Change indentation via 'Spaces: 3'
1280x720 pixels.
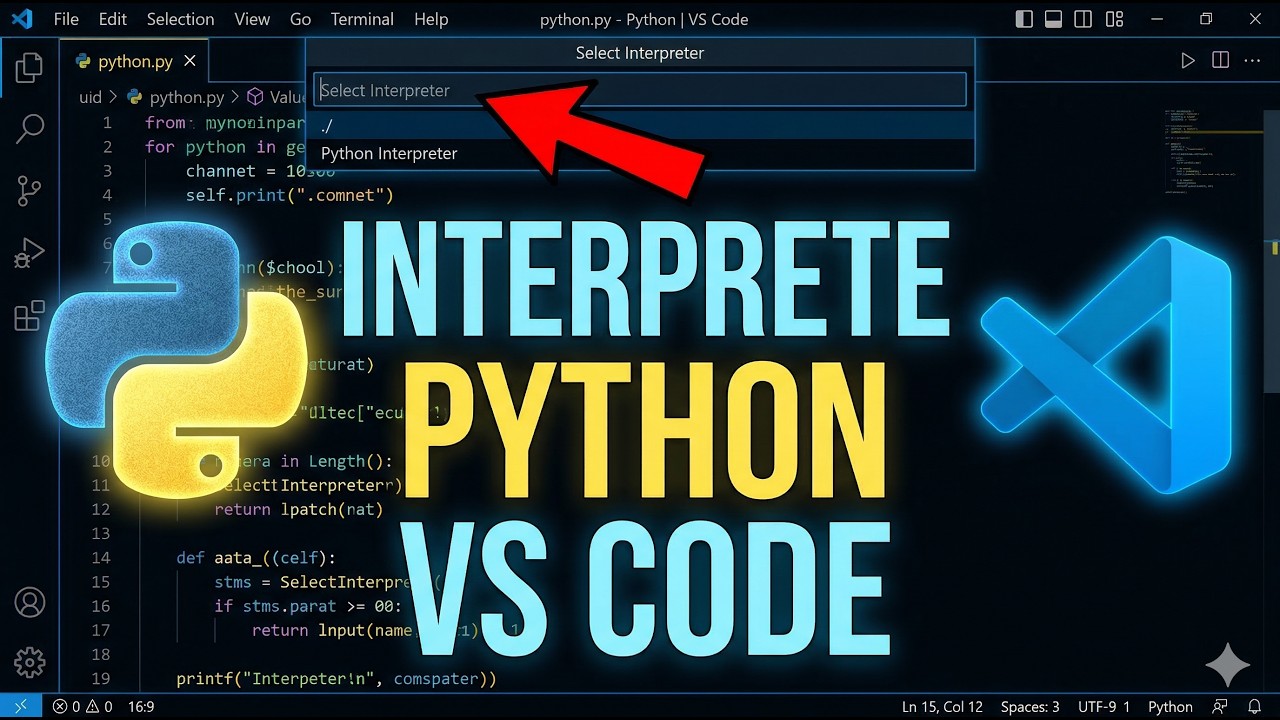click(x=1030, y=707)
